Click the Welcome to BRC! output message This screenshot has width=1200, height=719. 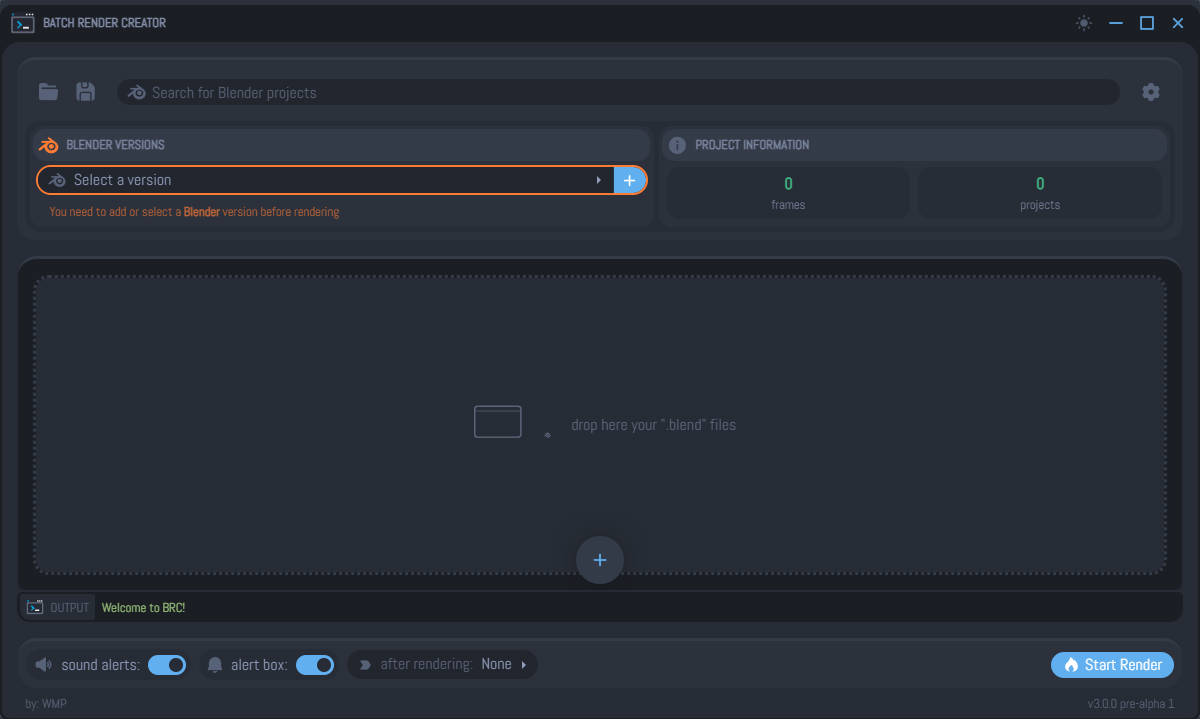143,608
